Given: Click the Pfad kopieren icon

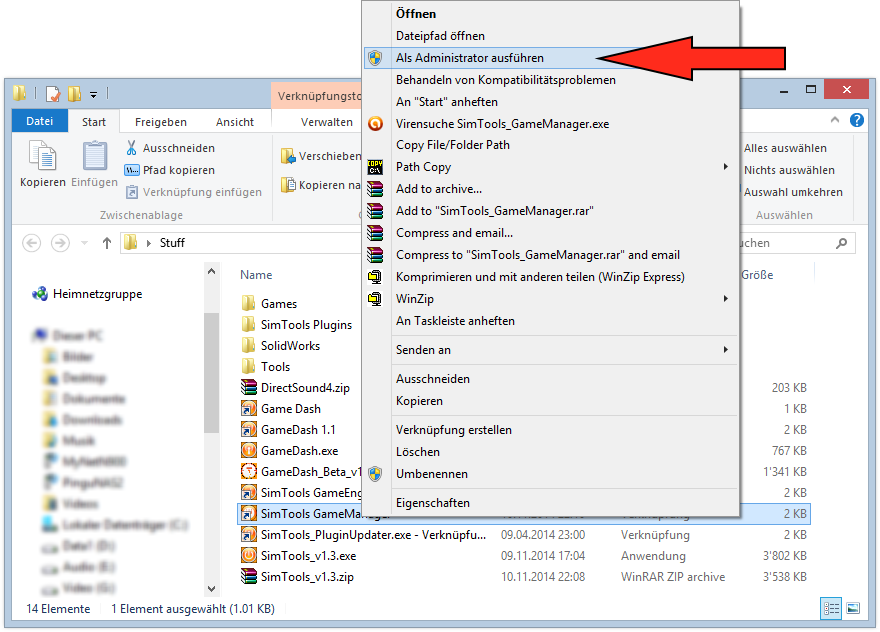Looking at the screenshot, I should (131, 170).
